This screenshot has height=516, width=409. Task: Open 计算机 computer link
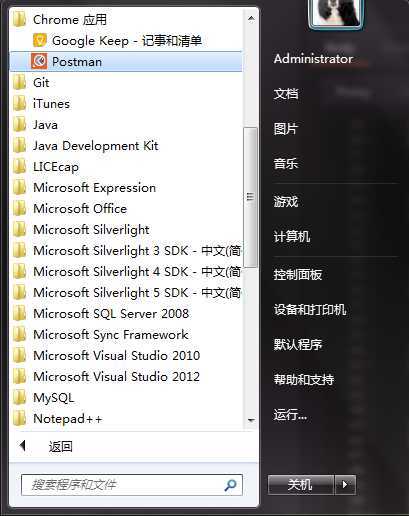coord(292,236)
